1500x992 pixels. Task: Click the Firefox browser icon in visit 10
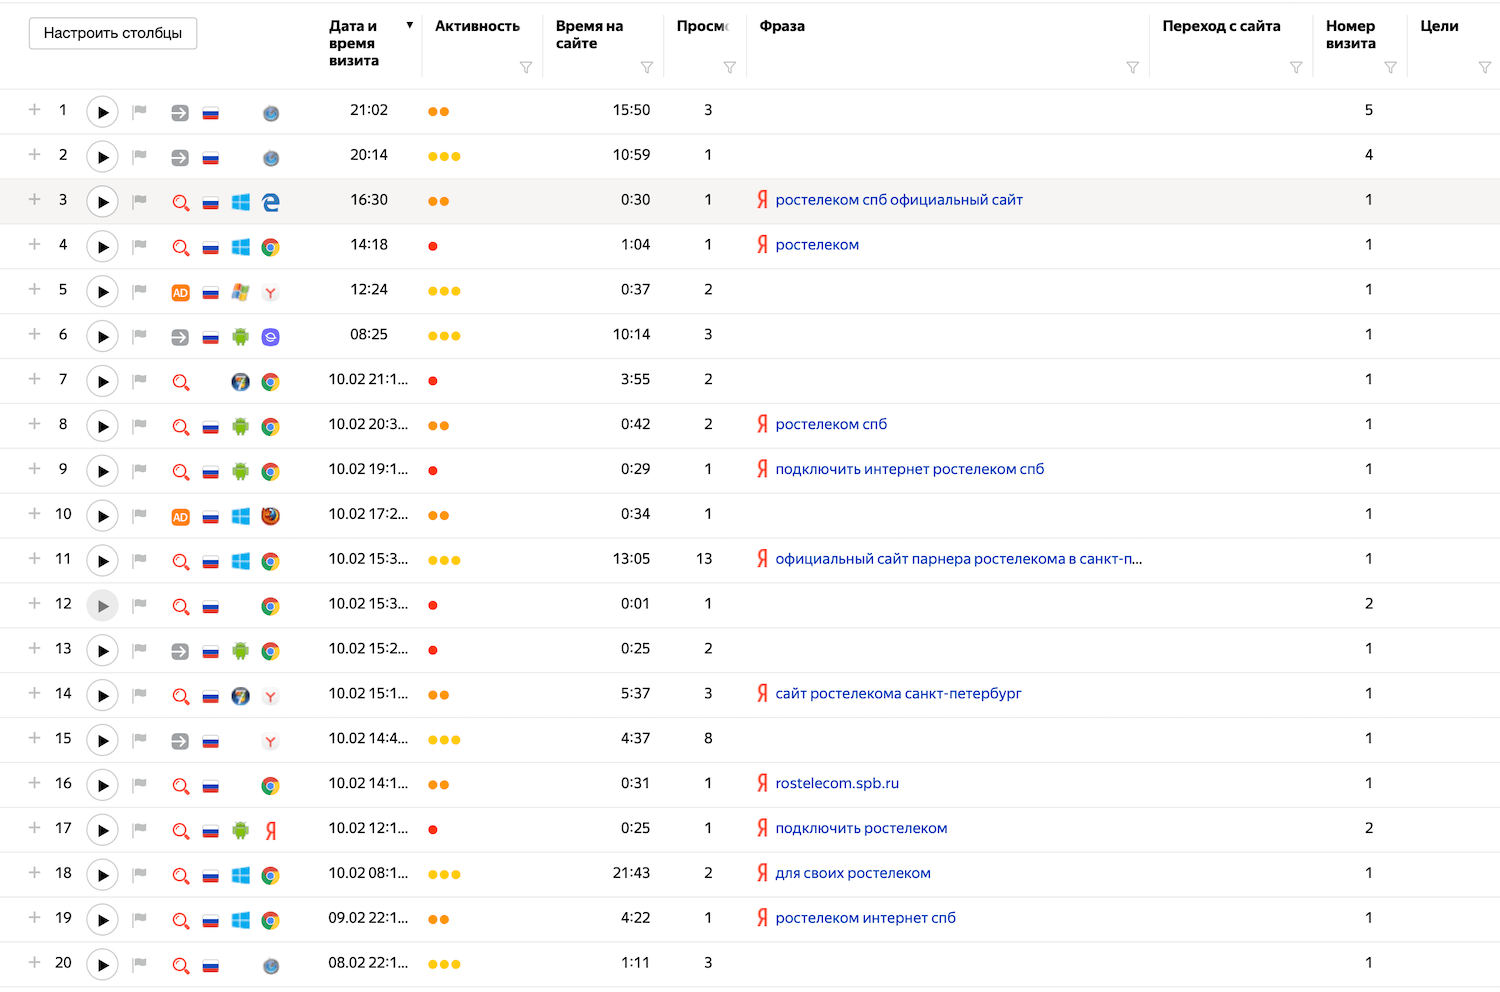point(270,516)
